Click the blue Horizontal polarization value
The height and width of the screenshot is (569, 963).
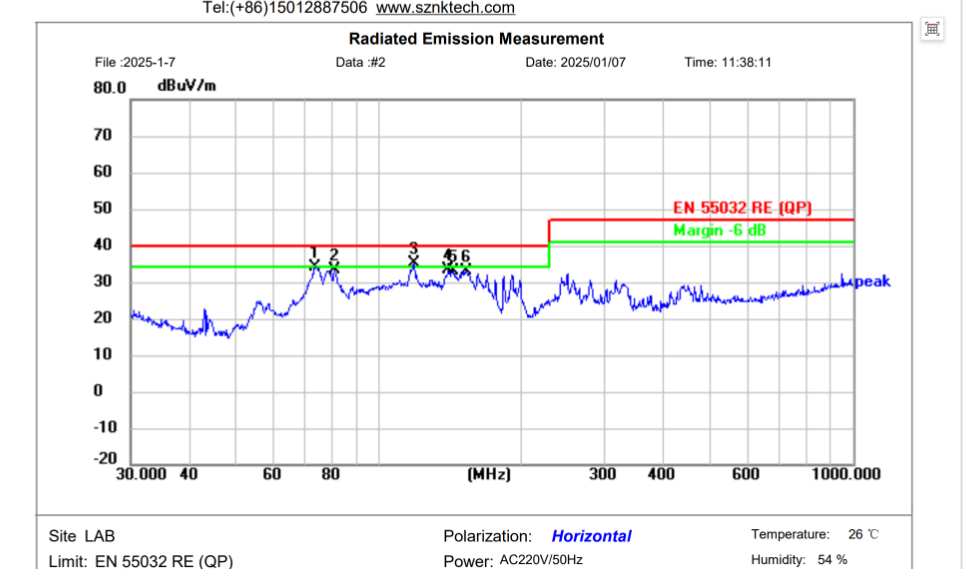point(591,537)
